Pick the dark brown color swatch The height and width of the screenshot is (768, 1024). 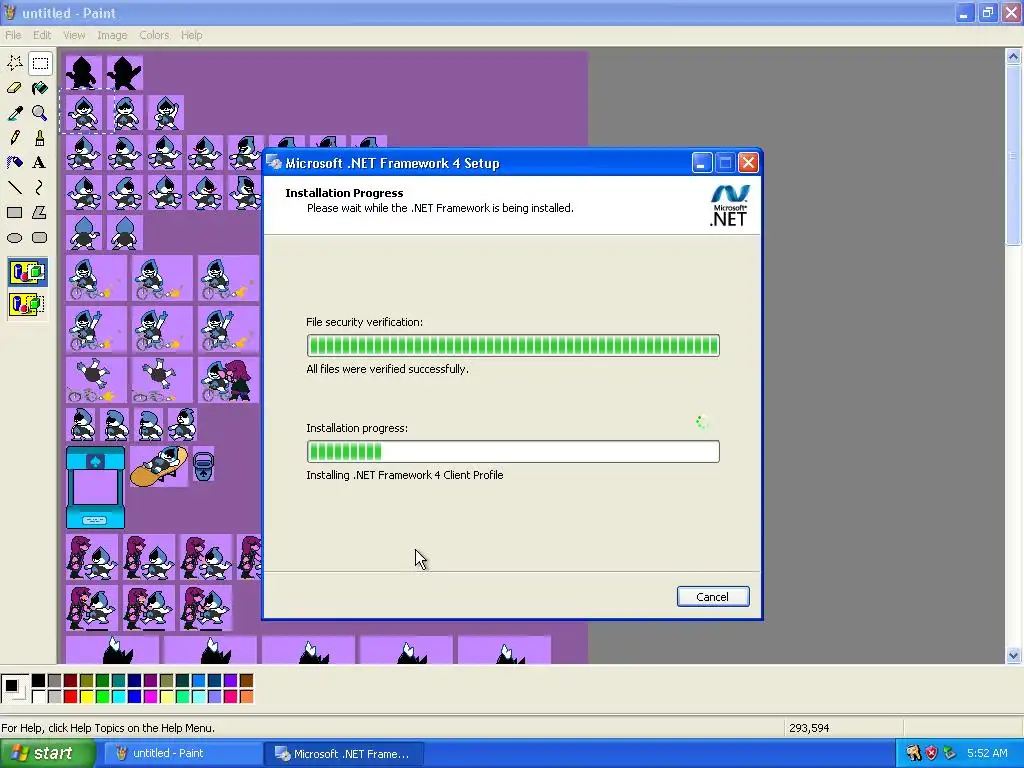tap(246, 680)
